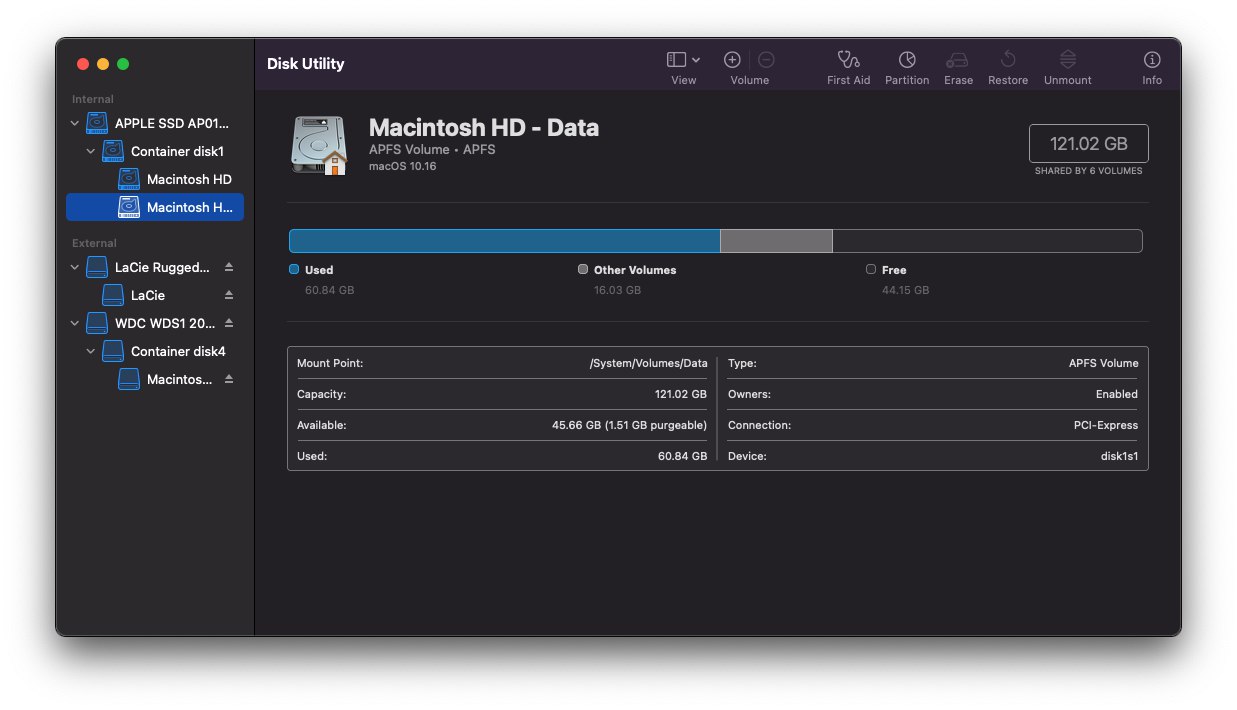The height and width of the screenshot is (710, 1237).
Task: Select the LaCie volume in sidebar
Action: point(155,295)
